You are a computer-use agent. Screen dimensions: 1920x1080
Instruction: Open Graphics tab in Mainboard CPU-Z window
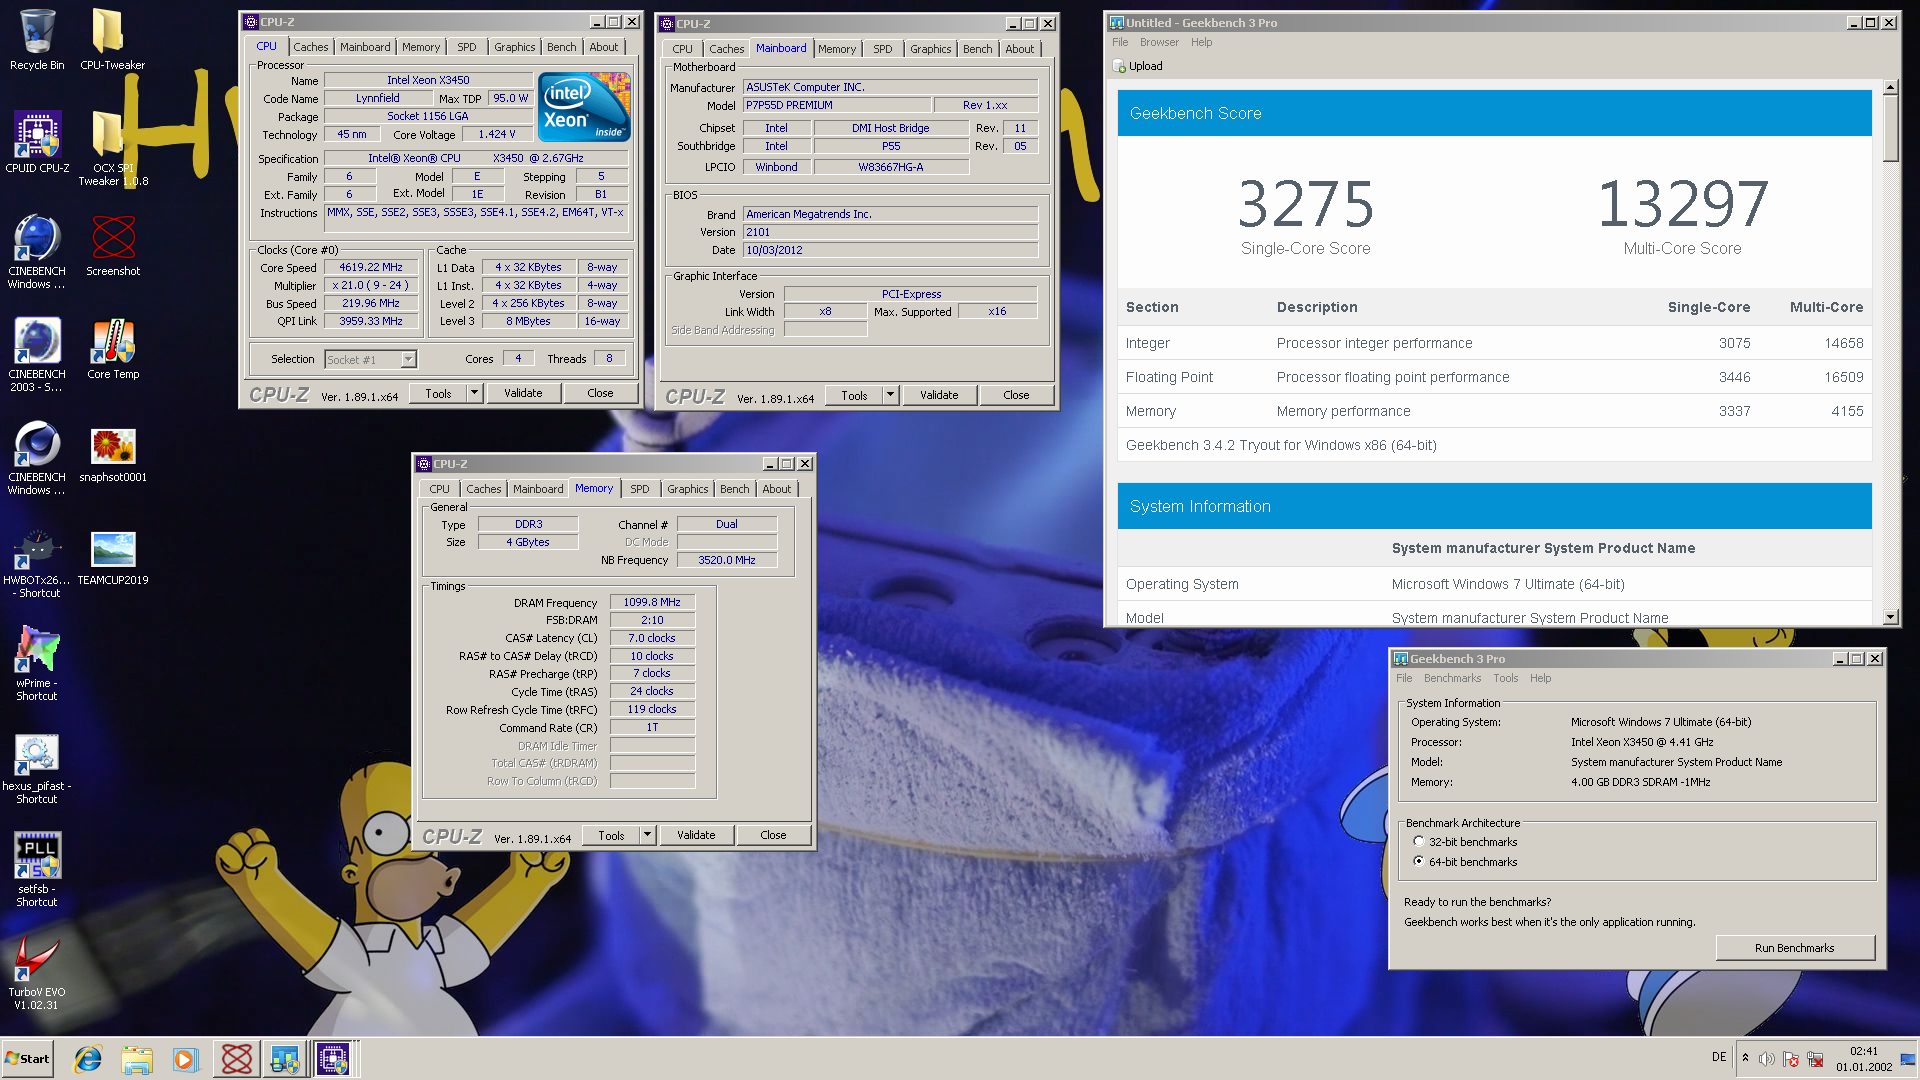930,49
